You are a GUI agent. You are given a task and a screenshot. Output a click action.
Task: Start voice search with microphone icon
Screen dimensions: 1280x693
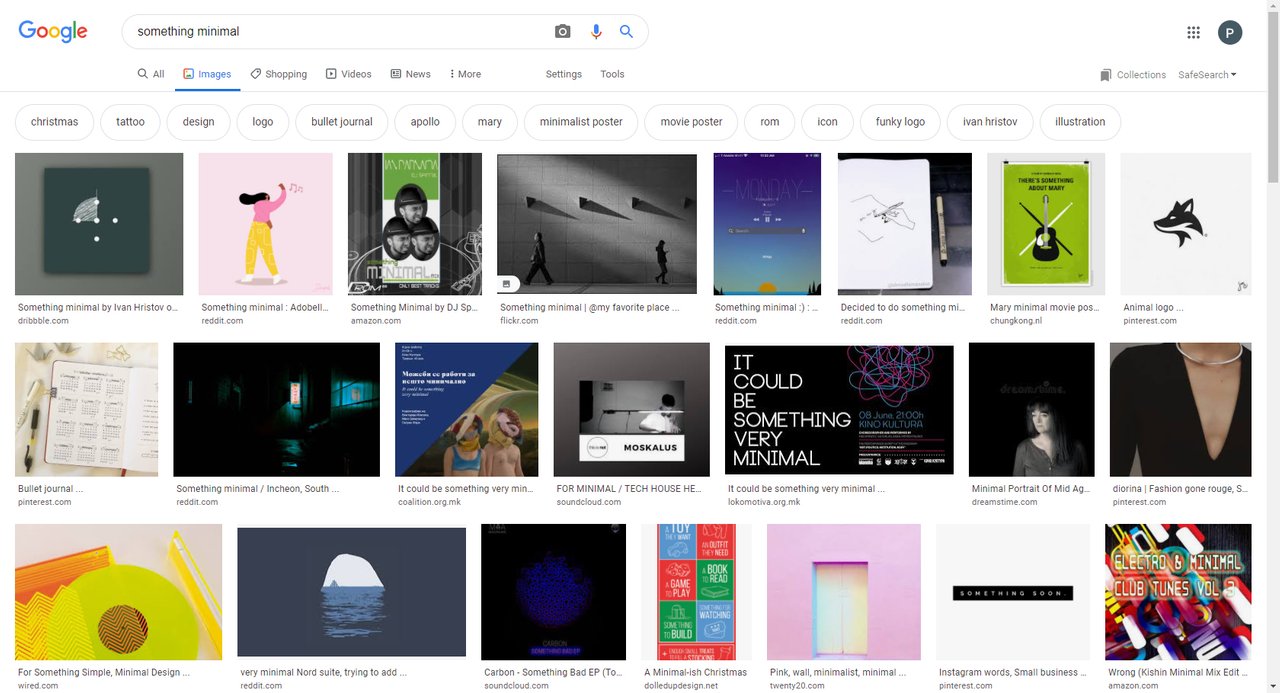click(x=596, y=32)
